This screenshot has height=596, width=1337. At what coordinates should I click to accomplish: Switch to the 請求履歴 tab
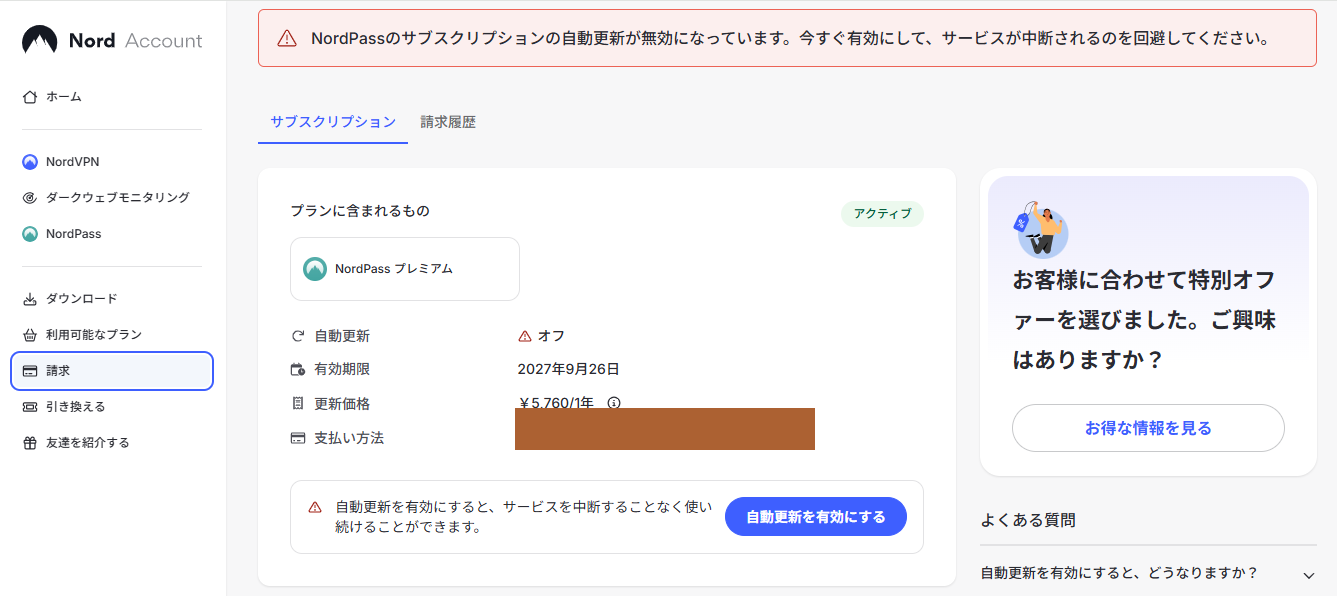(x=448, y=122)
